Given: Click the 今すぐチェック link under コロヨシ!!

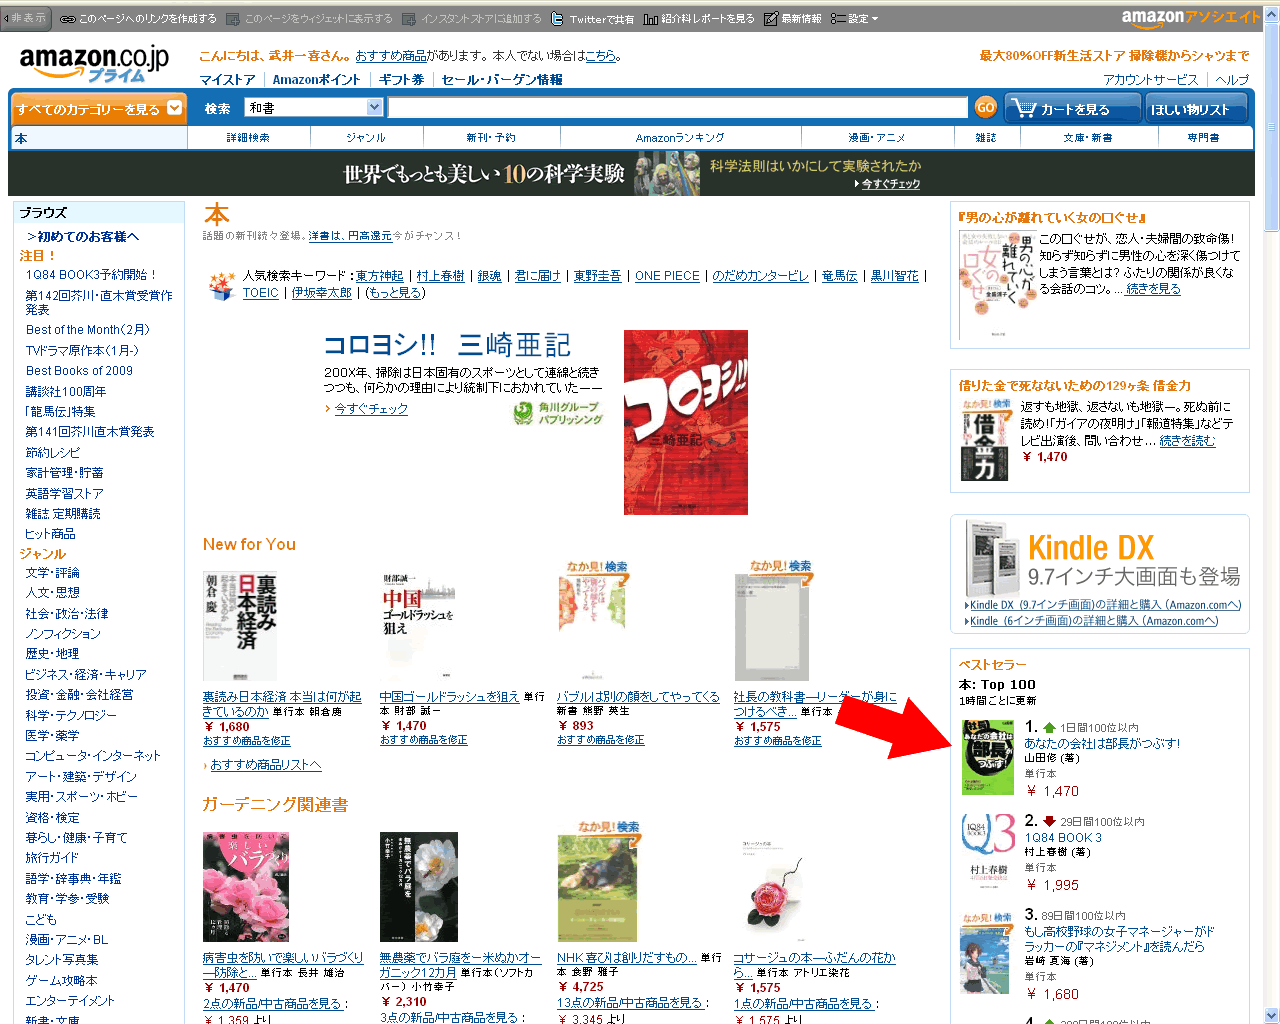Looking at the screenshot, I should coord(371,409).
